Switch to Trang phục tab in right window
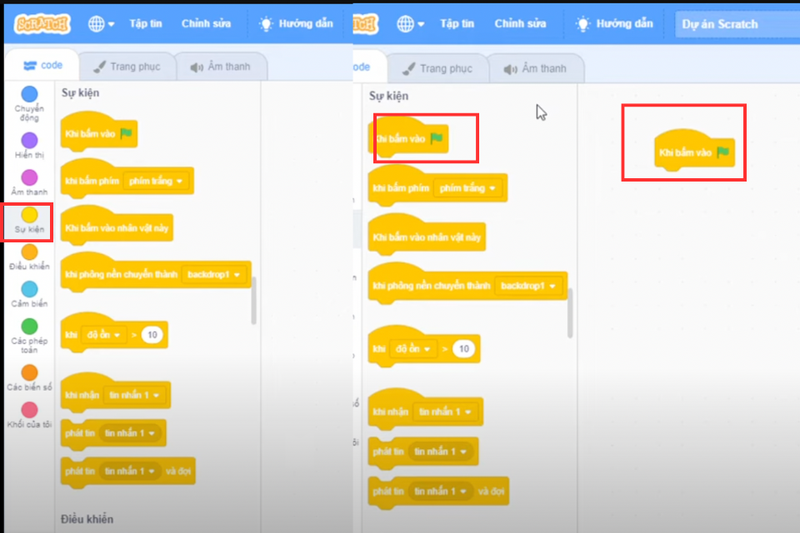The width and height of the screenshot is (800, 533). (437, 68)
